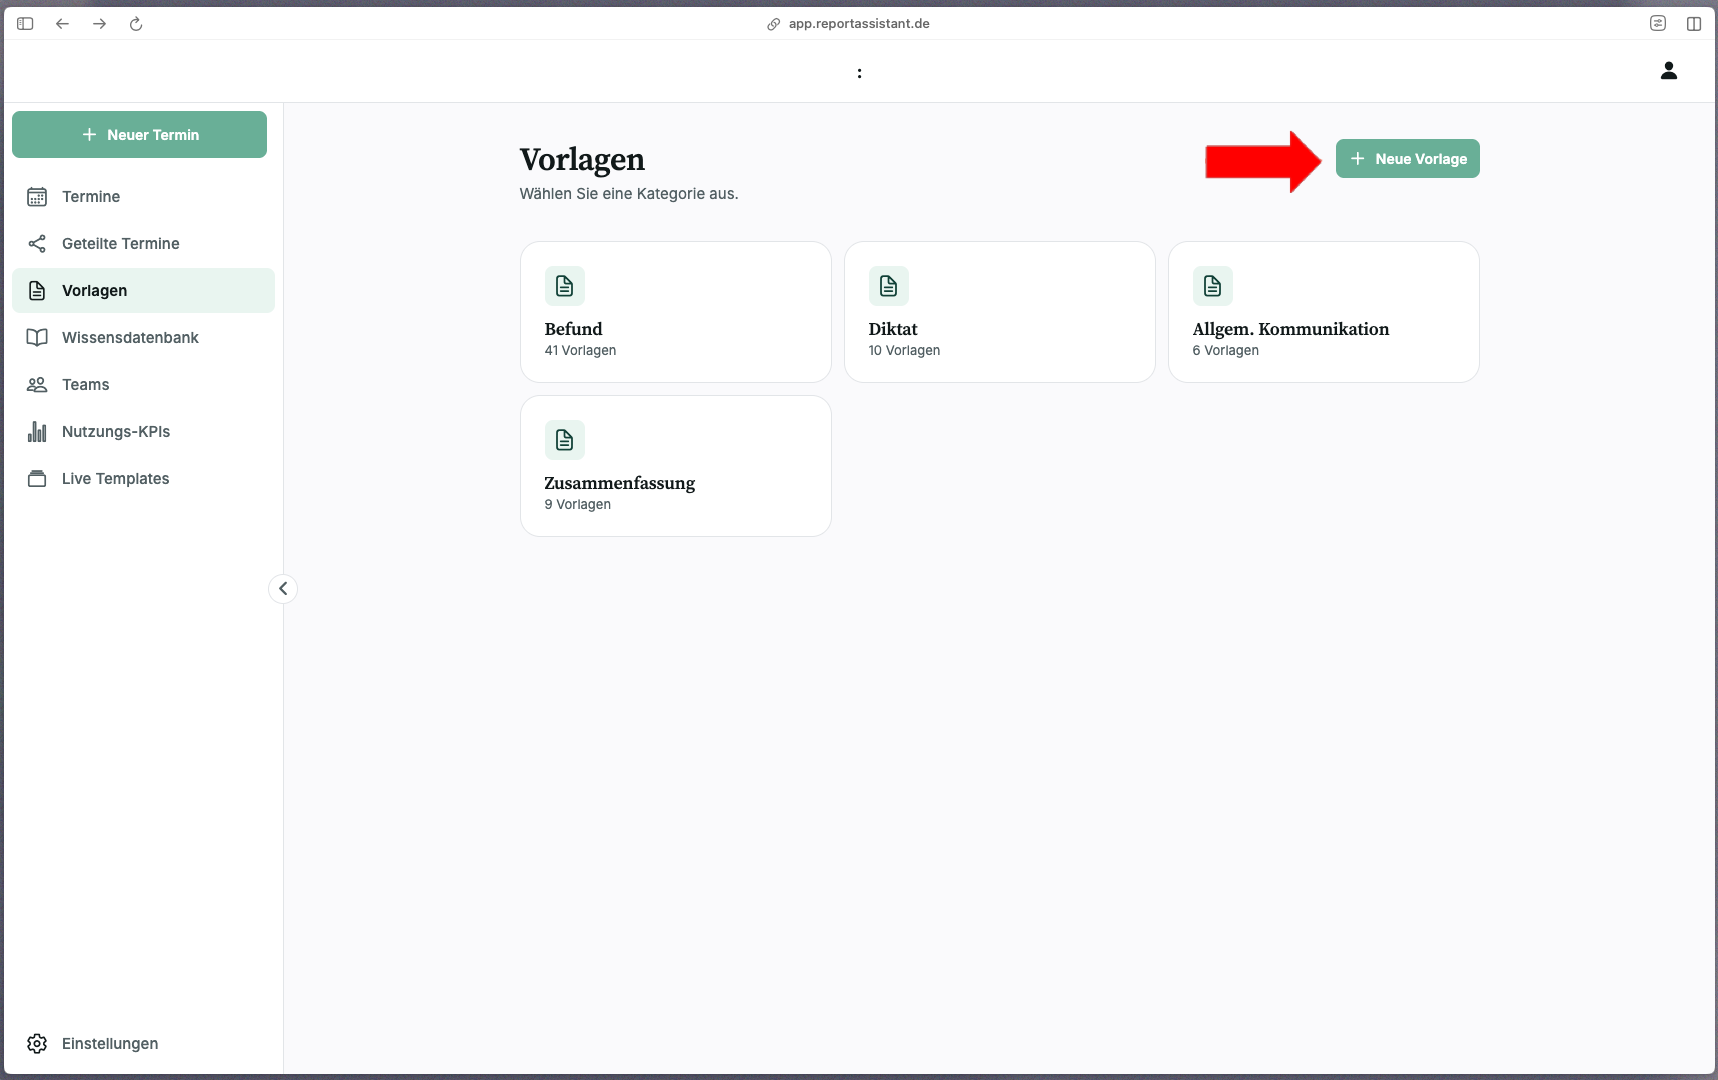This screenshot has width=1718, height=1080.
Task: Click the Neue Vorlage button
Action: pyautogui.click(x=1407, y=159)
